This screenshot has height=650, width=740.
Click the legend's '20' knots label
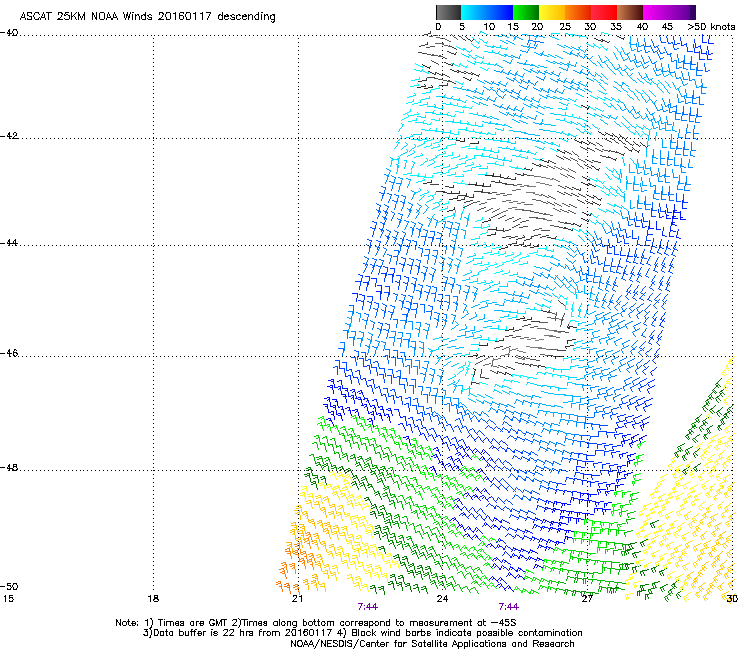[537, 27]
